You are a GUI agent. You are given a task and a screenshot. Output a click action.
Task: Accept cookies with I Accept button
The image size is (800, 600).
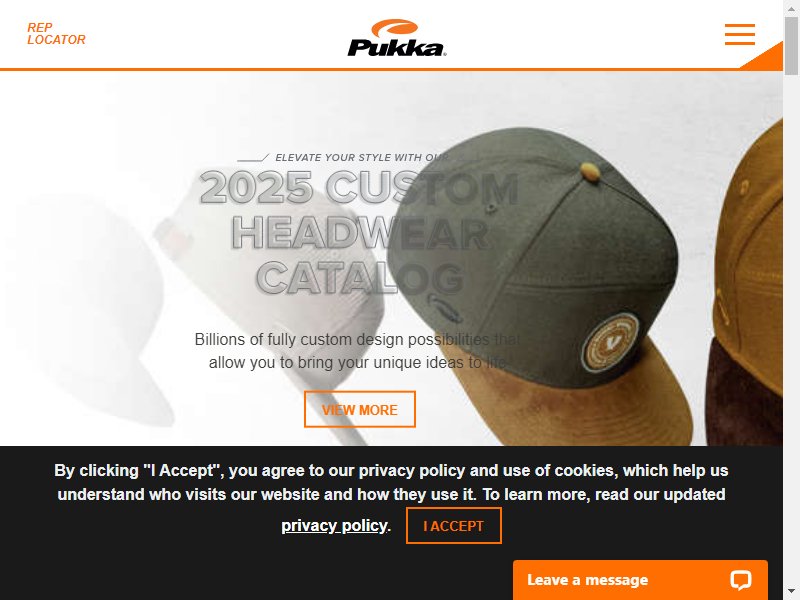pyautogui.click(x=454, y=526)
